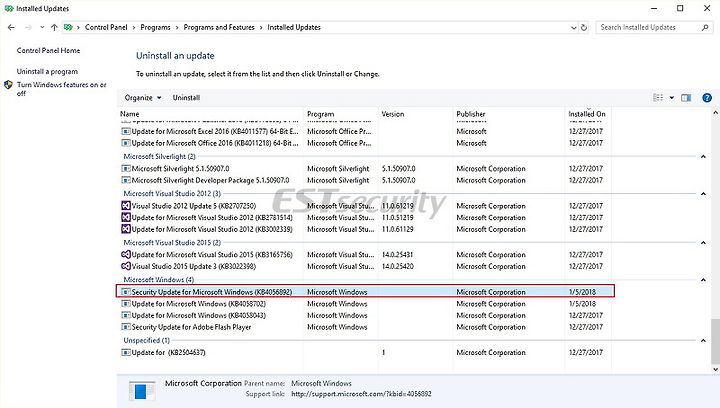The height and width of the screenshot is (408, 720).
Task: Click icon of Visual Studio 2012 update KB2781514
Action: [126, 218]
